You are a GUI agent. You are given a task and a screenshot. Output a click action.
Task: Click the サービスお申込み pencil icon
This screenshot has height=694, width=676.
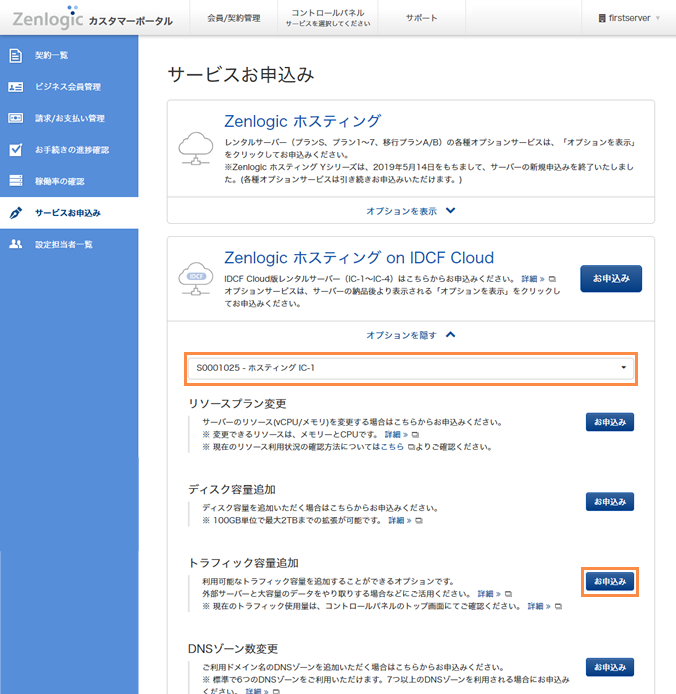pos(15,213)
